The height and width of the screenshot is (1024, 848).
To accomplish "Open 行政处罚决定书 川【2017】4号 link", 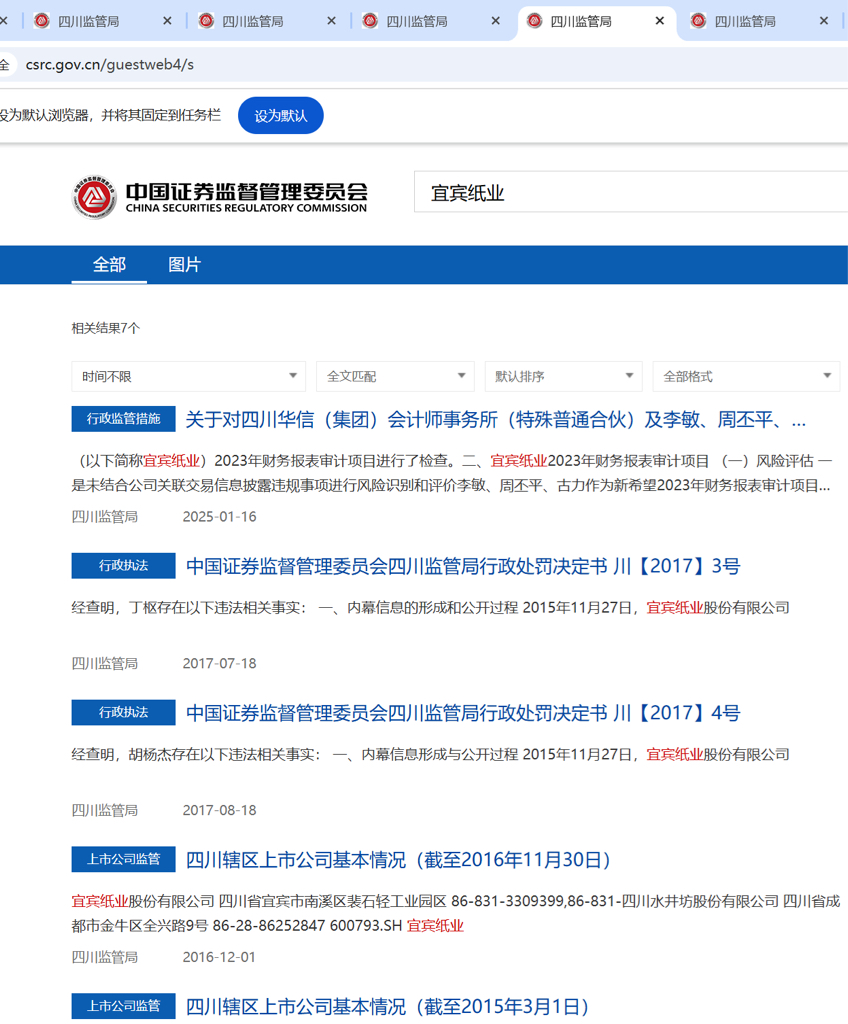I will click(x=463, y=713).
